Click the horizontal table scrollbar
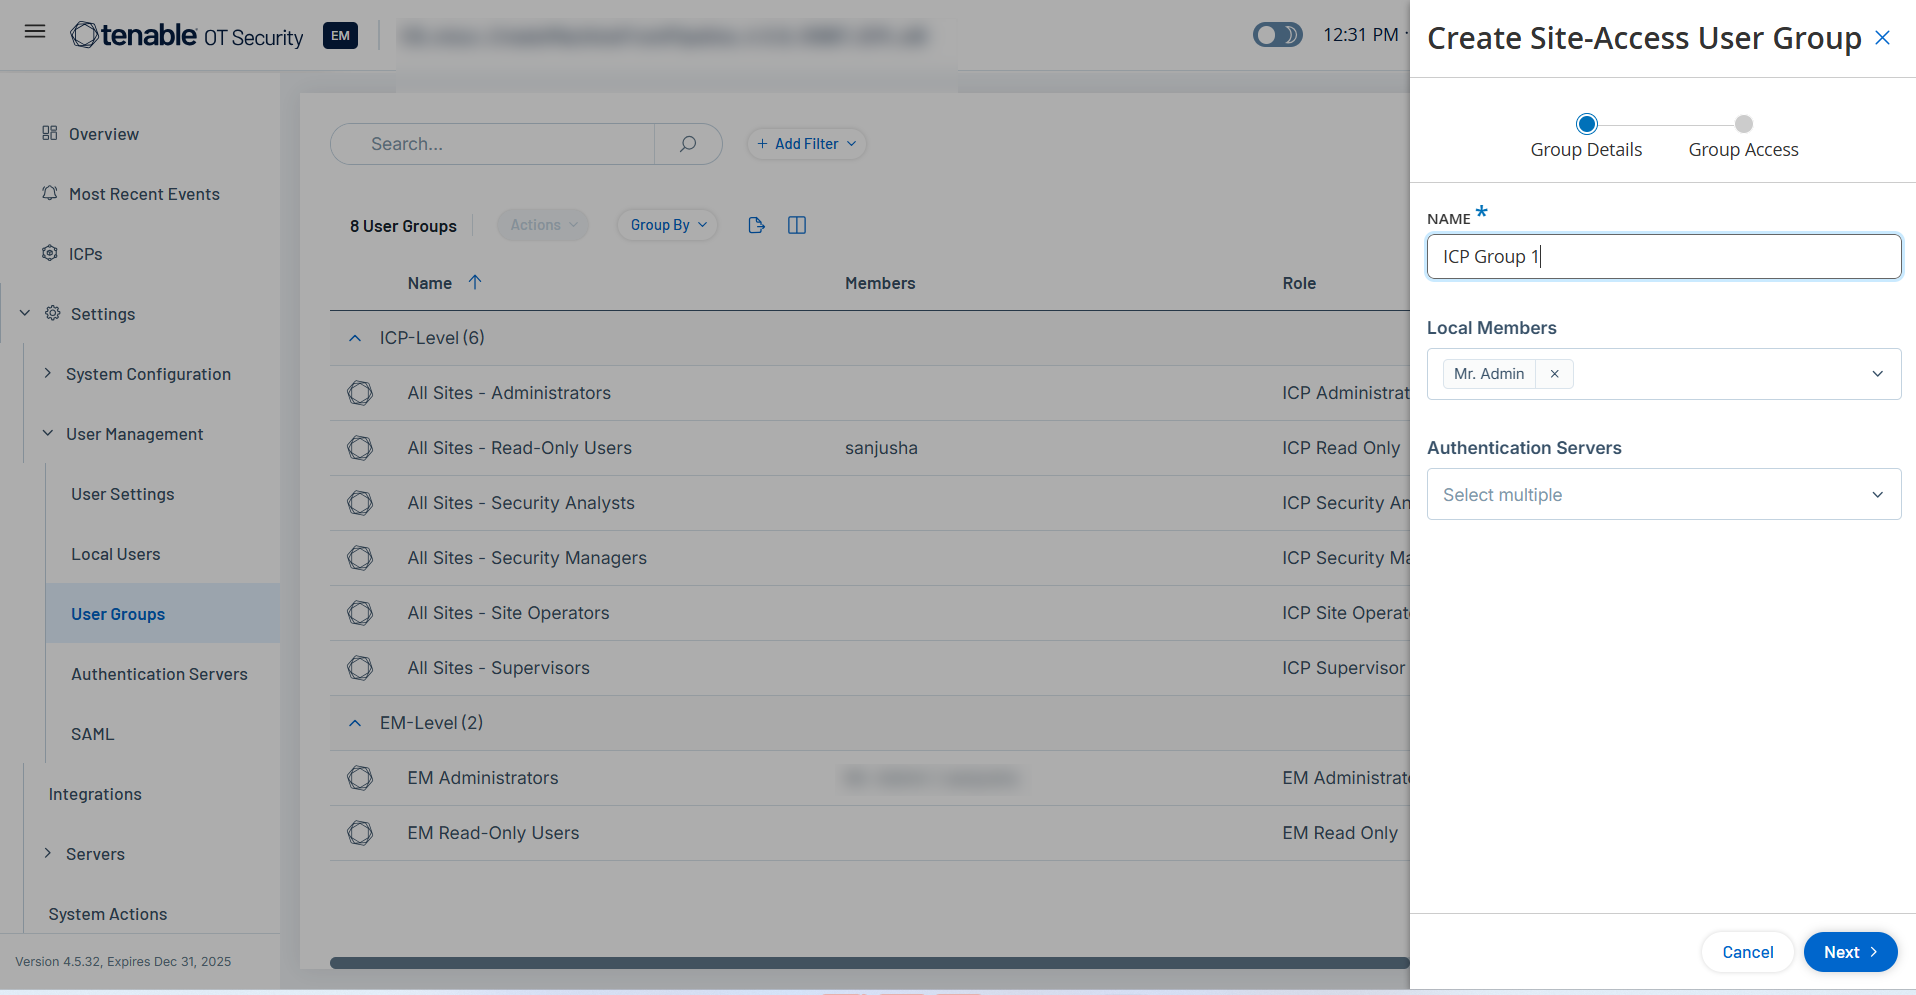This screenshot has height=995, width=1916. pos(868,963)
